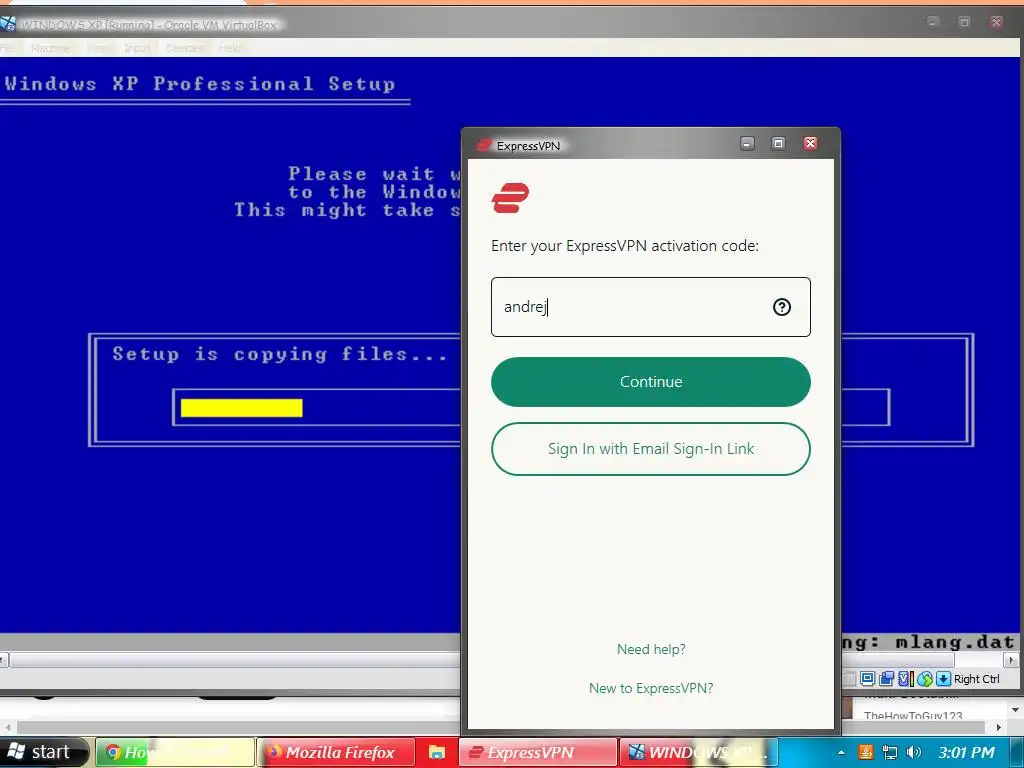Click the VirtualBox shared folders status icon
The image size is (1024, 768).
(x=886, y=679)
